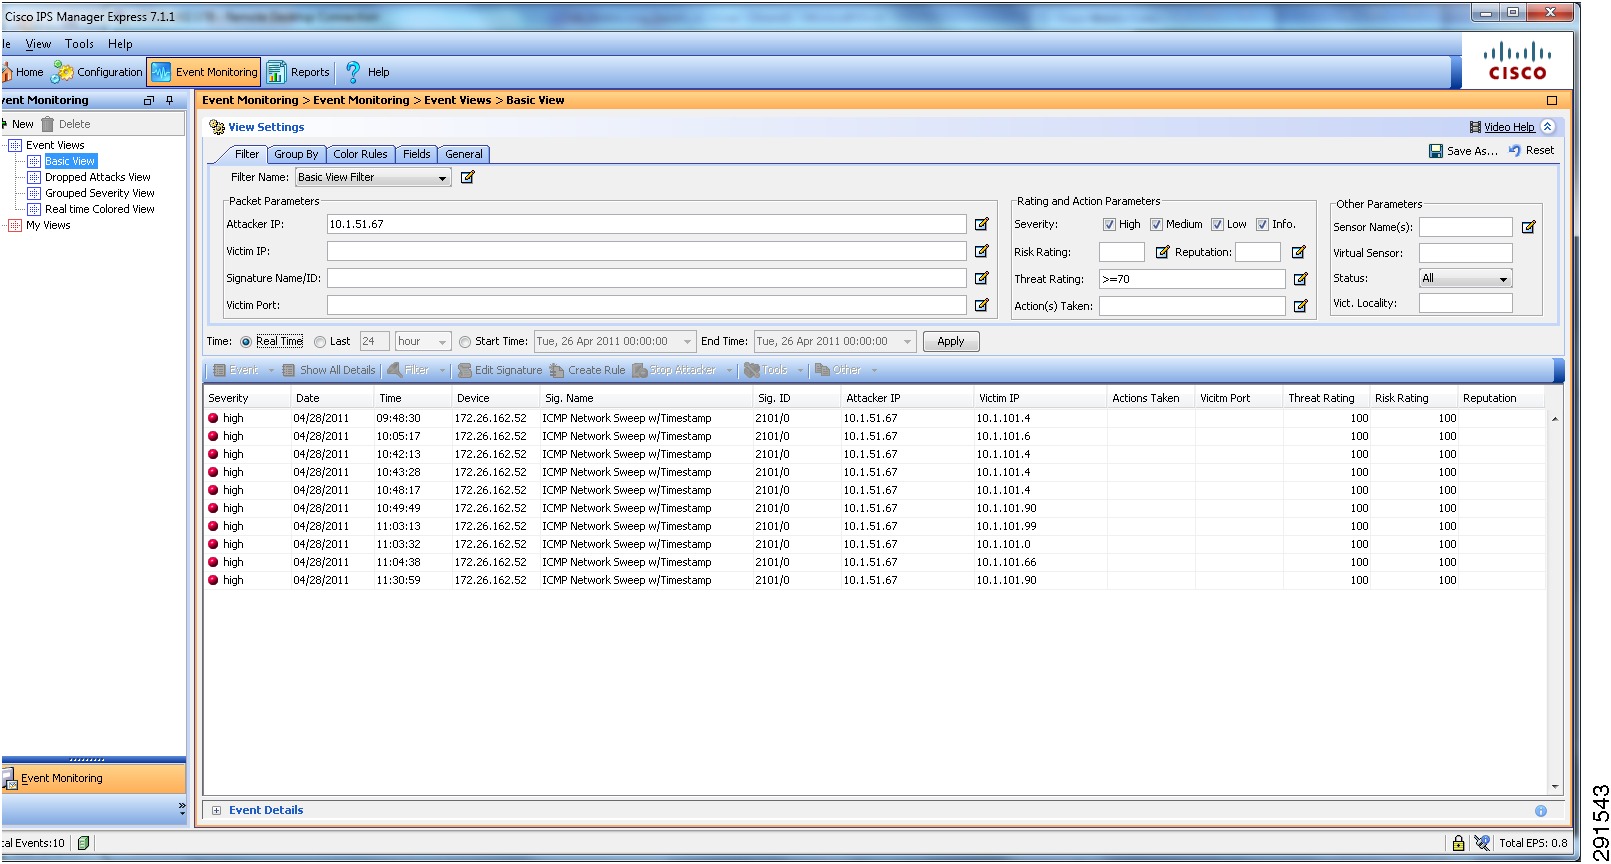Viewport: 1611px width, 864px height.
Task: Collapse View Settings with chevron icon
Action: tap(1548, 127)
